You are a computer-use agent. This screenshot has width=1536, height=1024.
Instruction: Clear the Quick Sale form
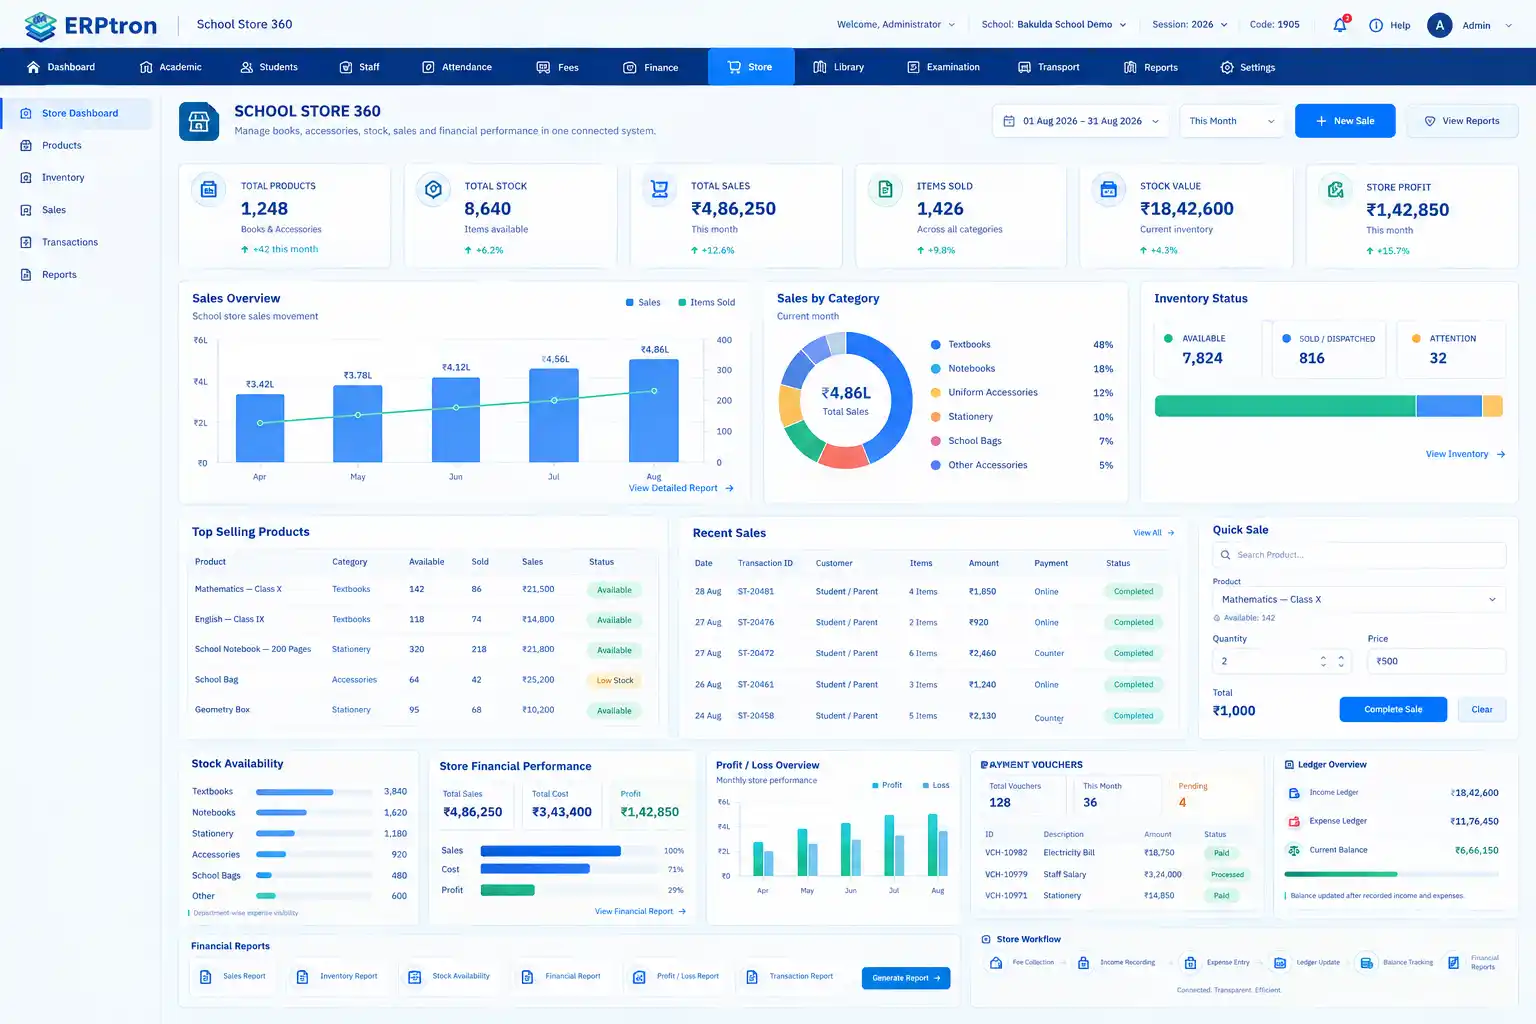(x=1482, y=710)
